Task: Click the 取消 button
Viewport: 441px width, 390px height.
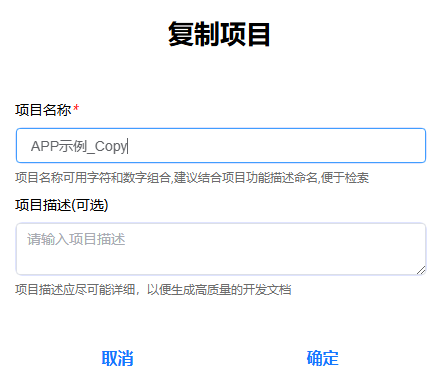Action: tap(117, 358)
